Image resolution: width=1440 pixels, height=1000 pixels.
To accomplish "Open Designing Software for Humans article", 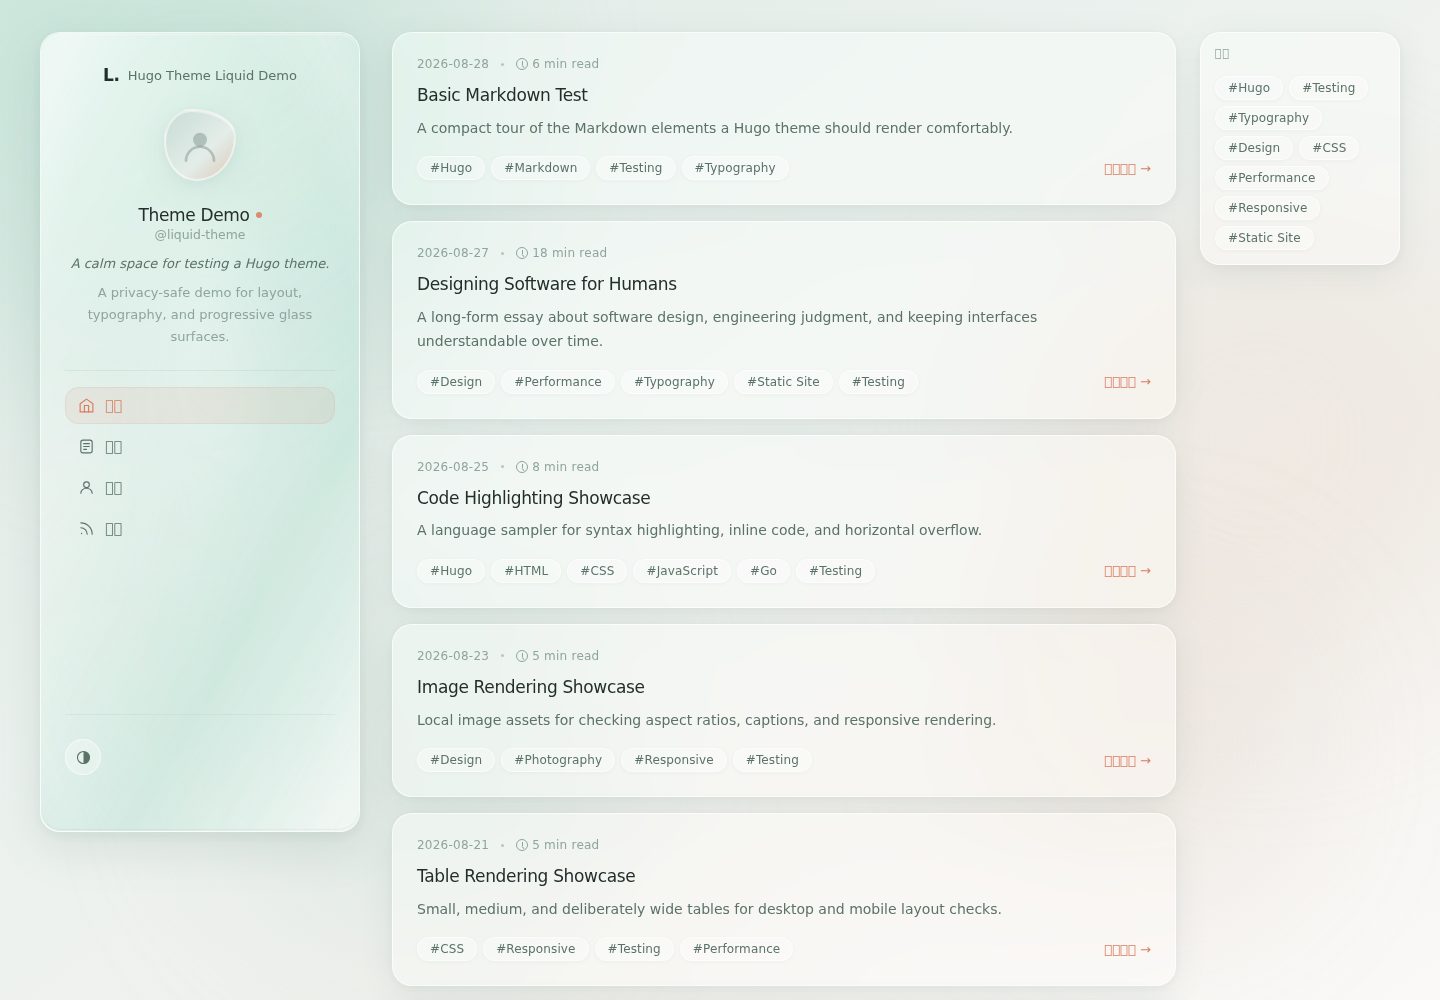I will pos(547,284).
